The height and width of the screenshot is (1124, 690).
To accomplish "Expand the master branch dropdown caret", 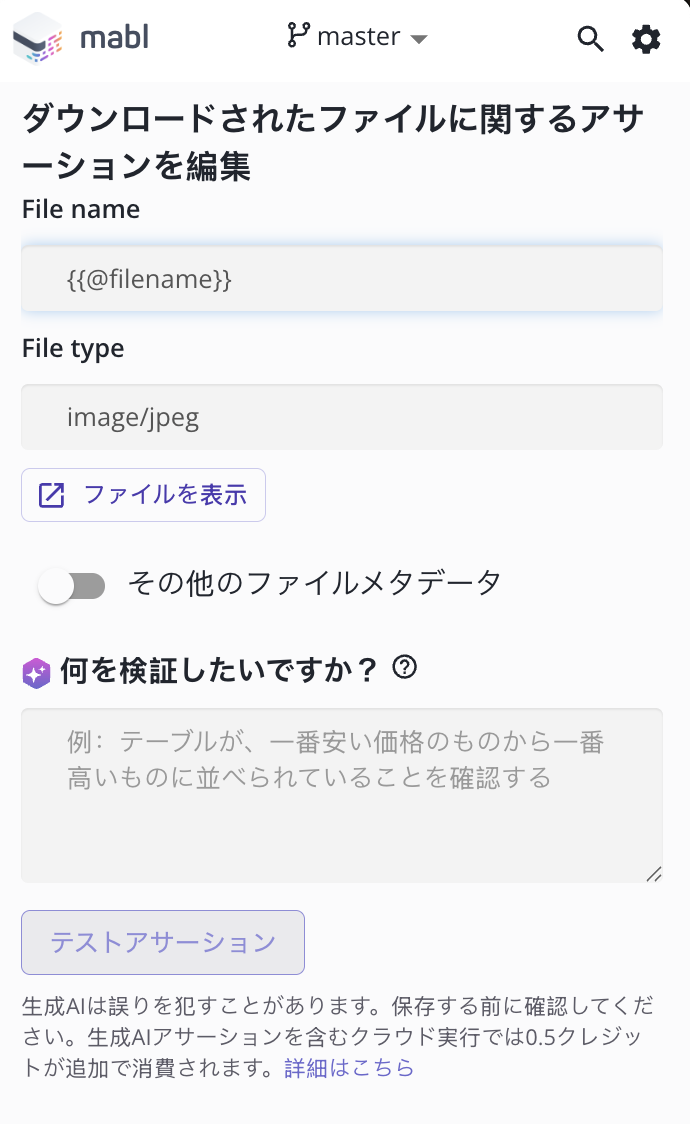I will [421, 40].
